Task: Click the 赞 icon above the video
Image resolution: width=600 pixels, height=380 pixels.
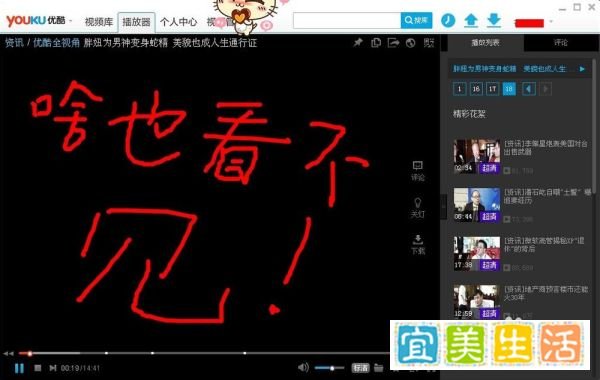Action: [x=429, y=43]
